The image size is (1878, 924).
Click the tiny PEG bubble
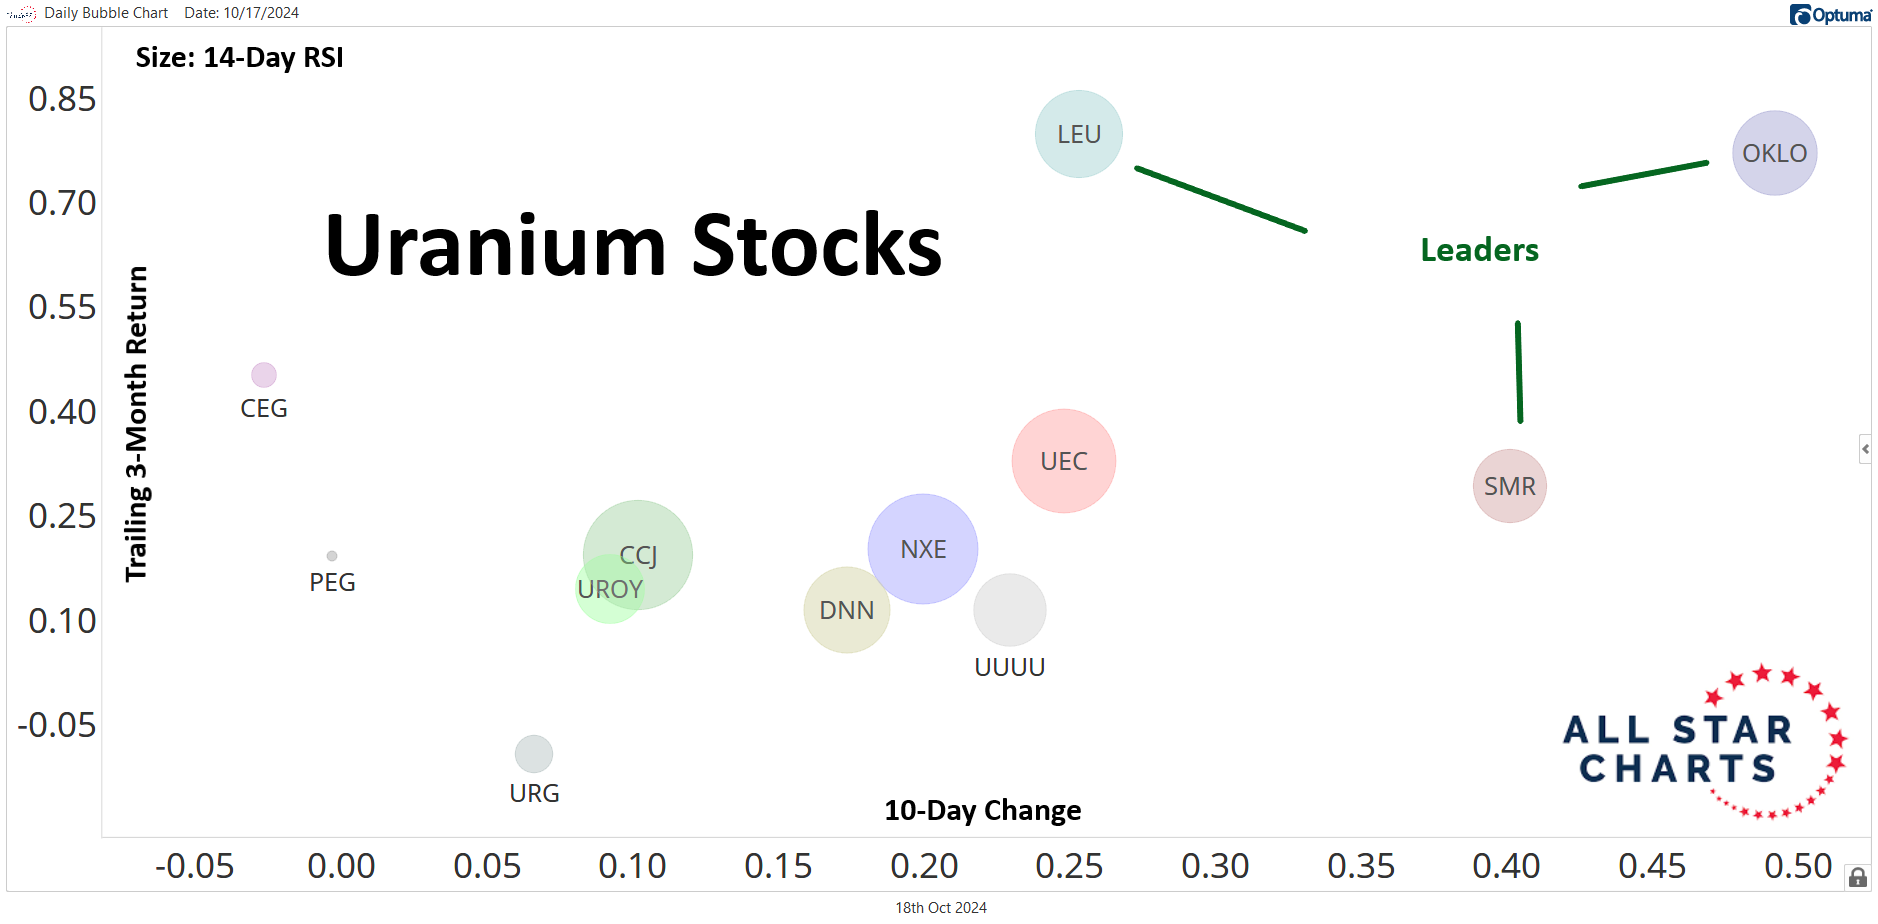point(332,556)
